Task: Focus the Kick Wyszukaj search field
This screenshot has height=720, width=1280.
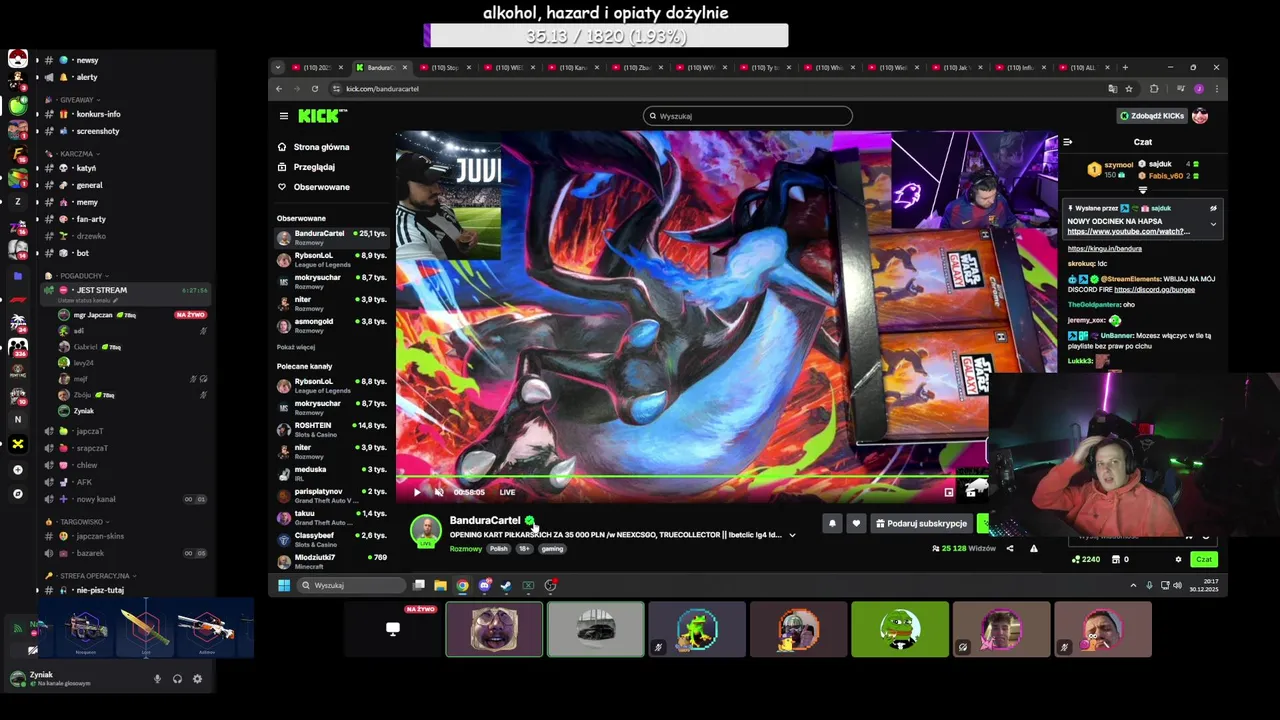Action: [x=748, y=116]
